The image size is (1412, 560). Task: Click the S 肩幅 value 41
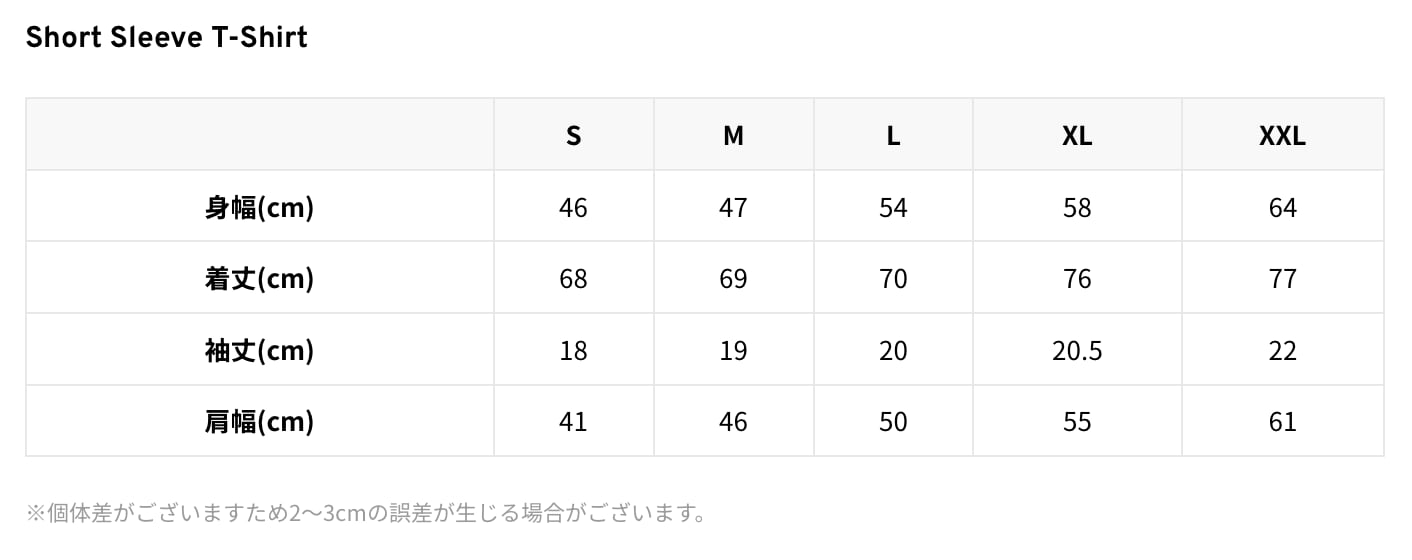point(573,422)
